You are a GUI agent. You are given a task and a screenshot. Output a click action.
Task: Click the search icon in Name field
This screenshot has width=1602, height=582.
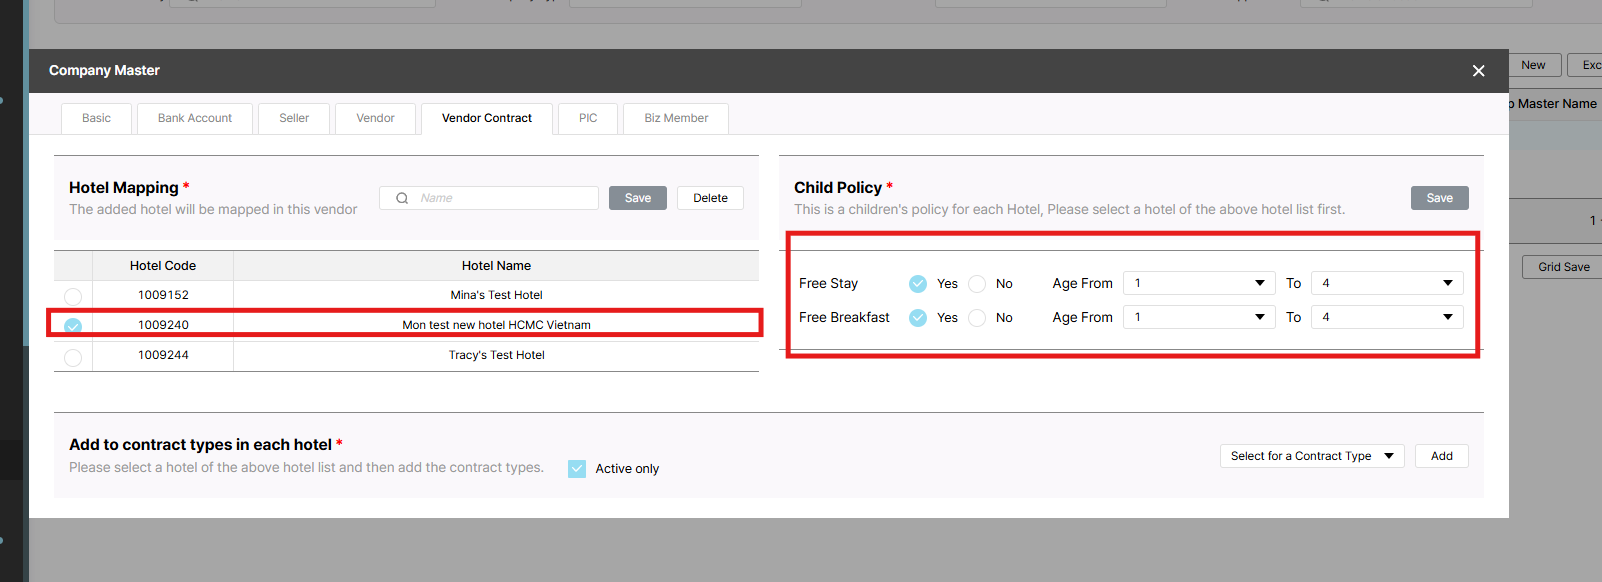402,198
